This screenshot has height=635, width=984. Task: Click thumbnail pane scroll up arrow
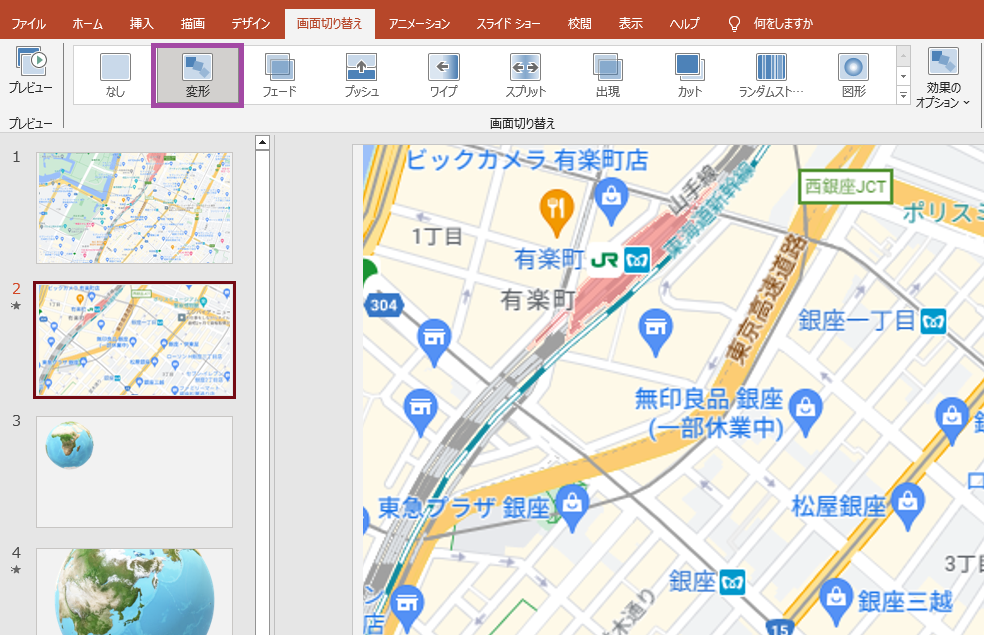[262, 142]
